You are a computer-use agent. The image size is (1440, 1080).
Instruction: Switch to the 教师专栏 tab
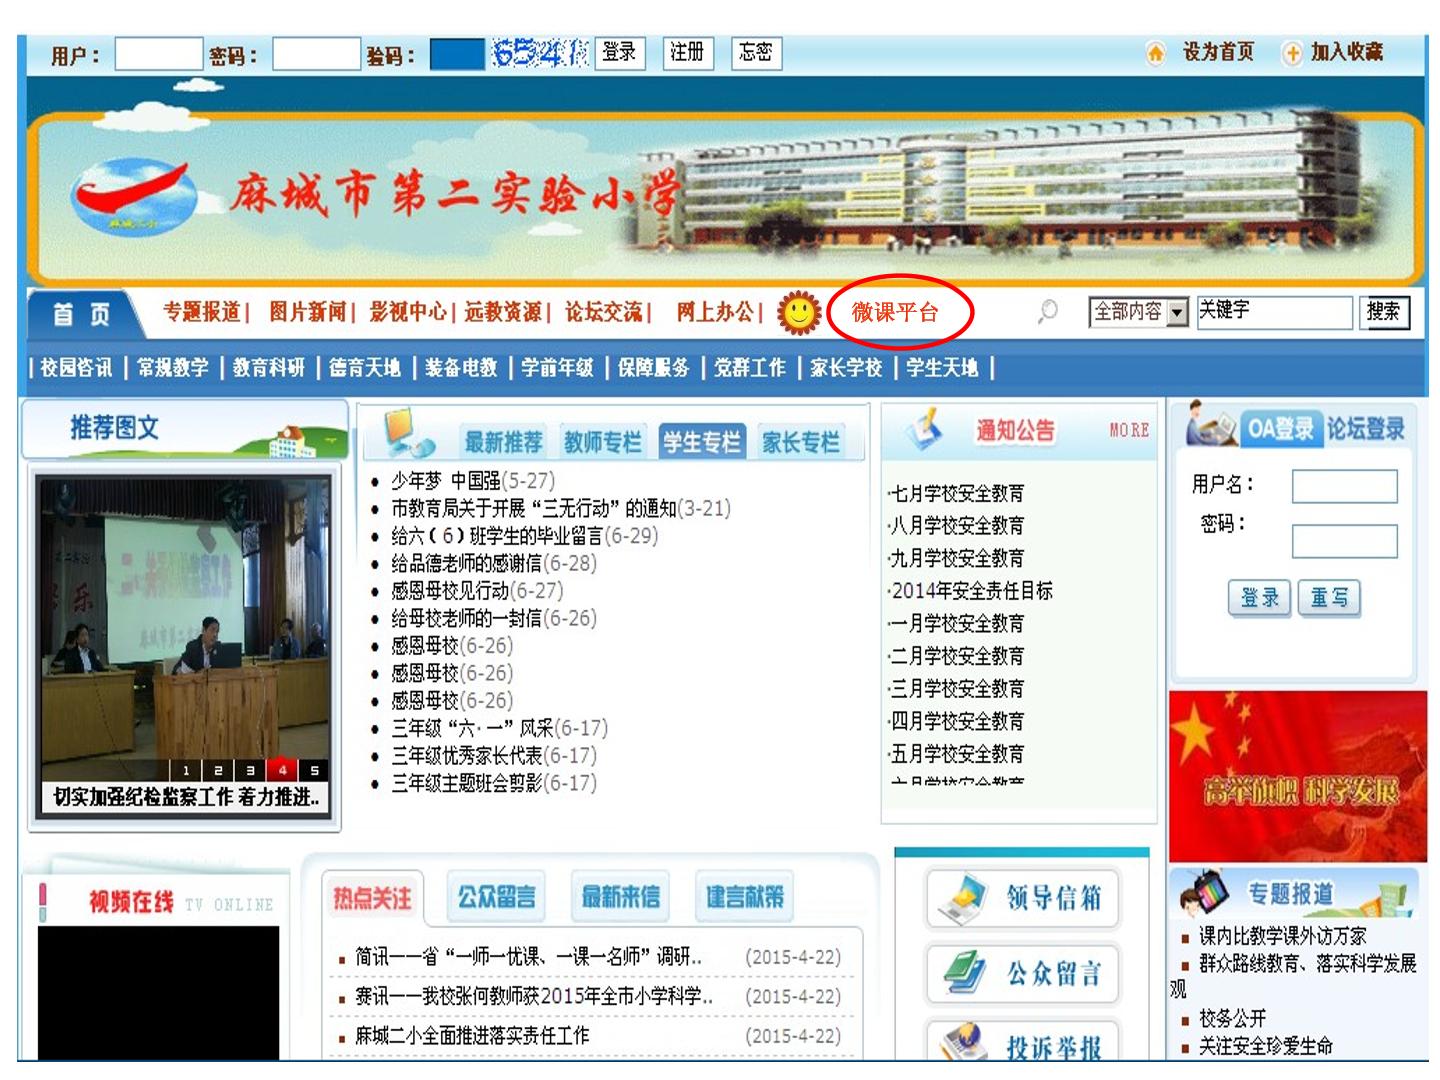[x=603, y=441]
